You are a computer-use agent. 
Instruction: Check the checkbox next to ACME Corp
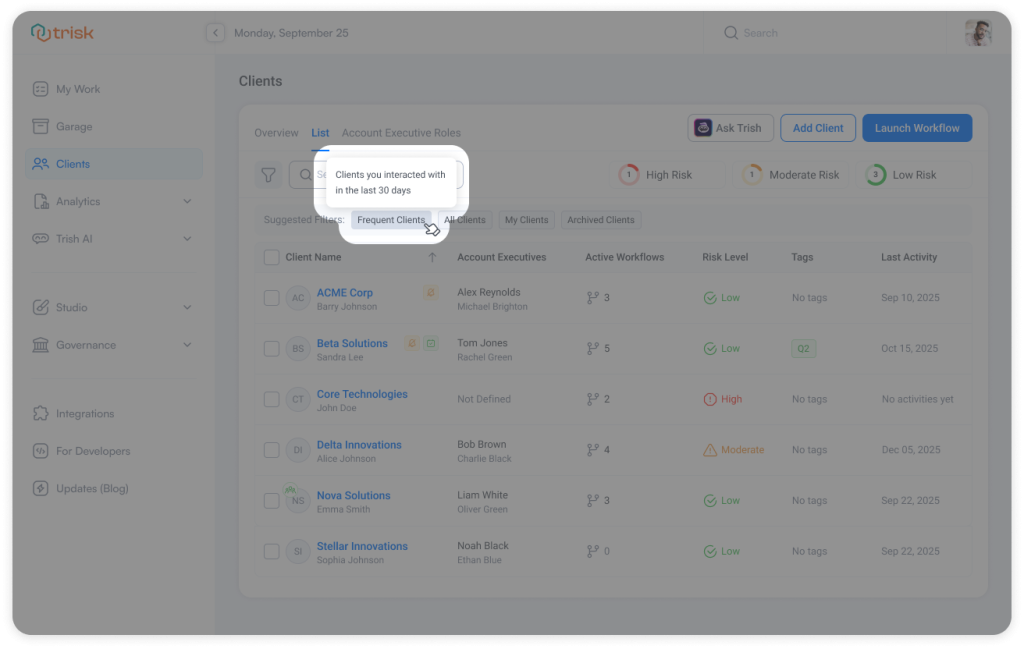coord(271,298)
